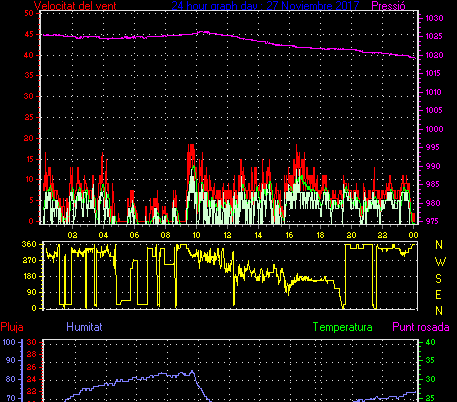Click the 06 hour tick label
457x402 pixels.
click(x=134, y=235)
